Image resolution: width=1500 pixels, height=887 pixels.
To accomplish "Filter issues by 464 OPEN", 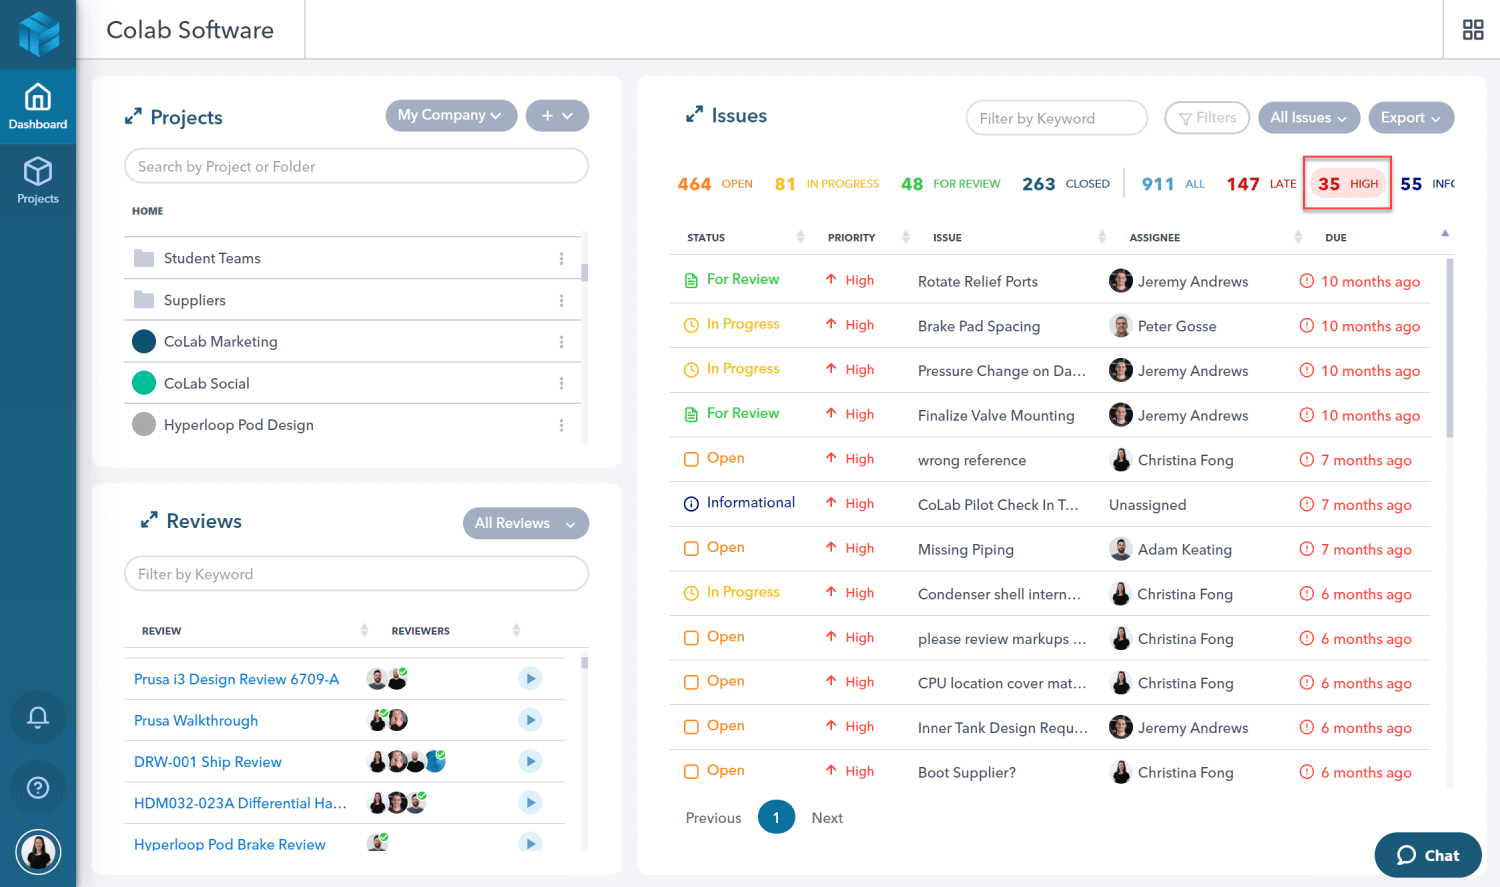I will click(715, 184).
